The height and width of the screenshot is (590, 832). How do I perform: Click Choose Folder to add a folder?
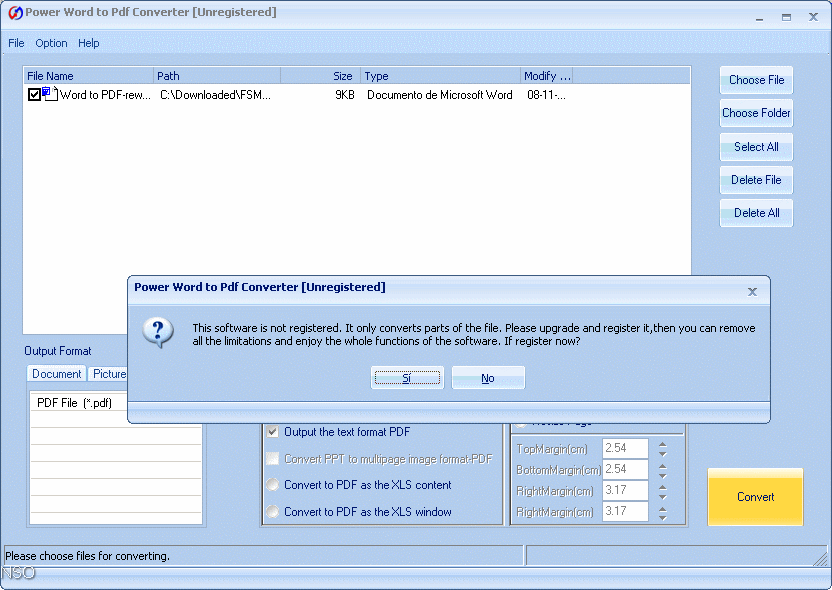tap(755, 113)
